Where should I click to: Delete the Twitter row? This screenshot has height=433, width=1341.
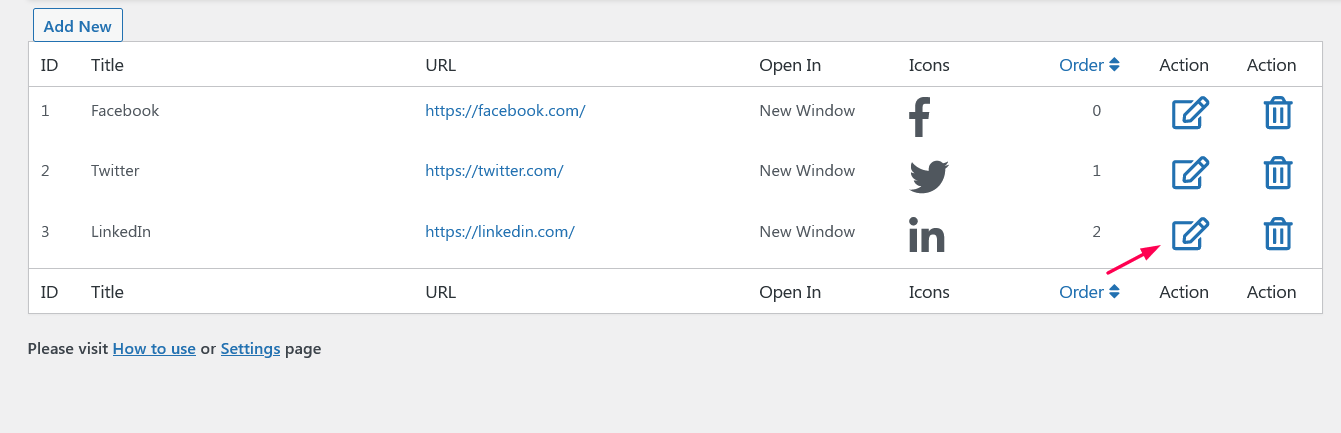click(1277, 173)
